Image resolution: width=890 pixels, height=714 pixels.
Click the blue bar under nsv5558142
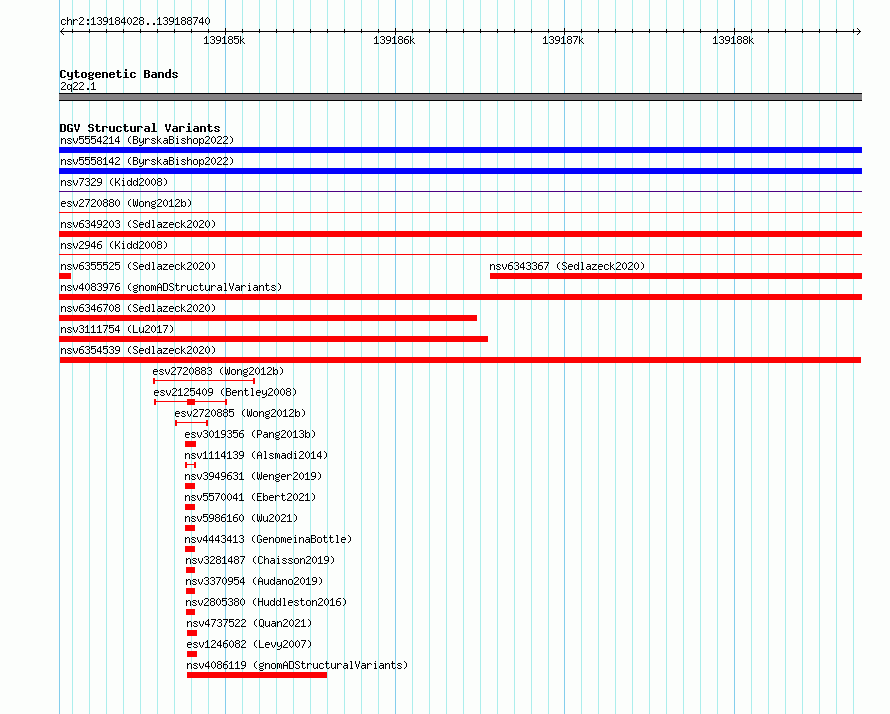tap(460, 171)
